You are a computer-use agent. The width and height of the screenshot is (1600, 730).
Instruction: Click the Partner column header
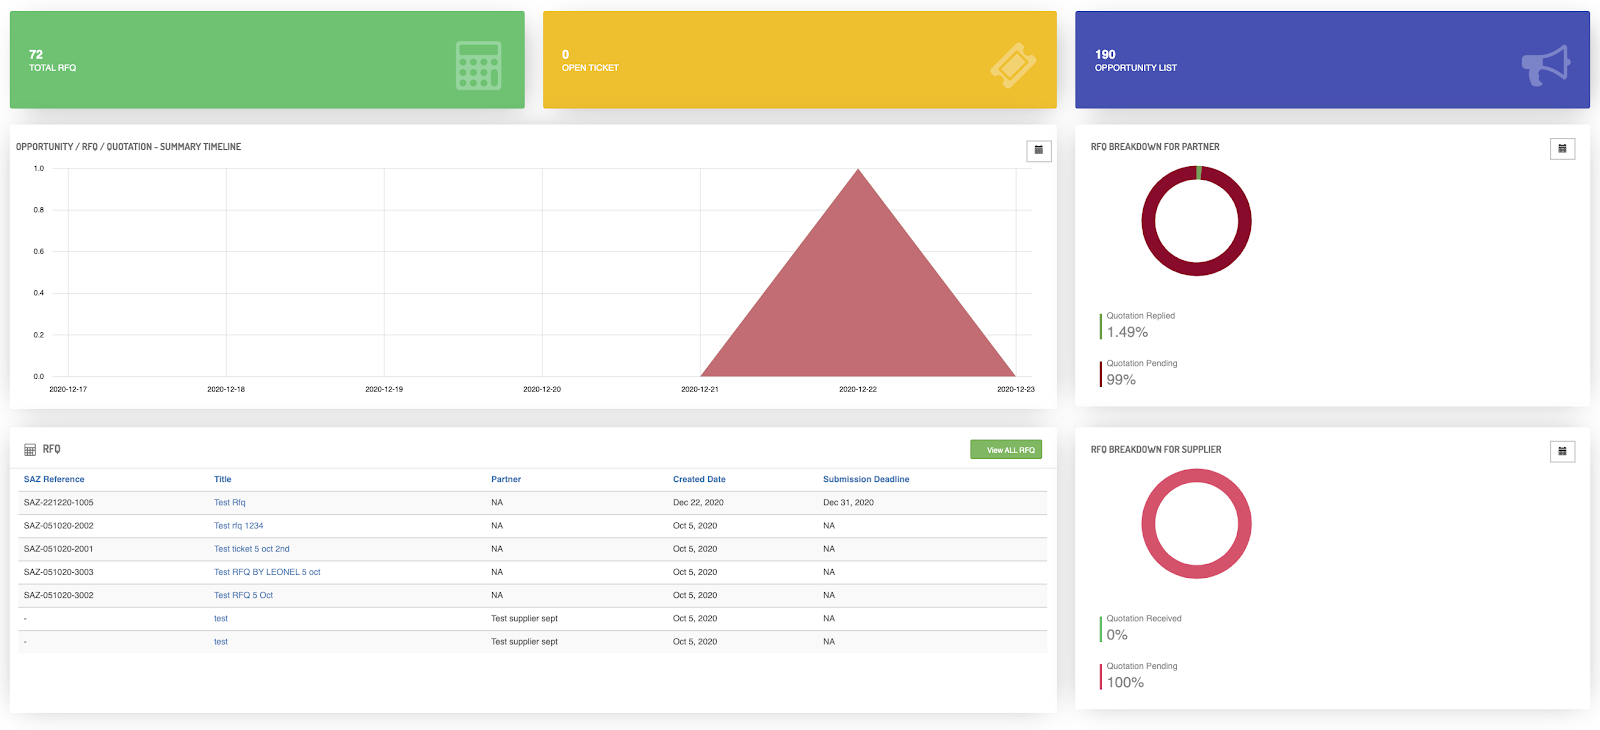click(506, 480)
